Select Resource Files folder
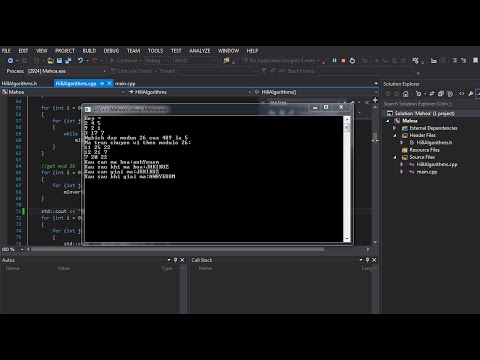480x360 pixels. (x=424, y=150)
